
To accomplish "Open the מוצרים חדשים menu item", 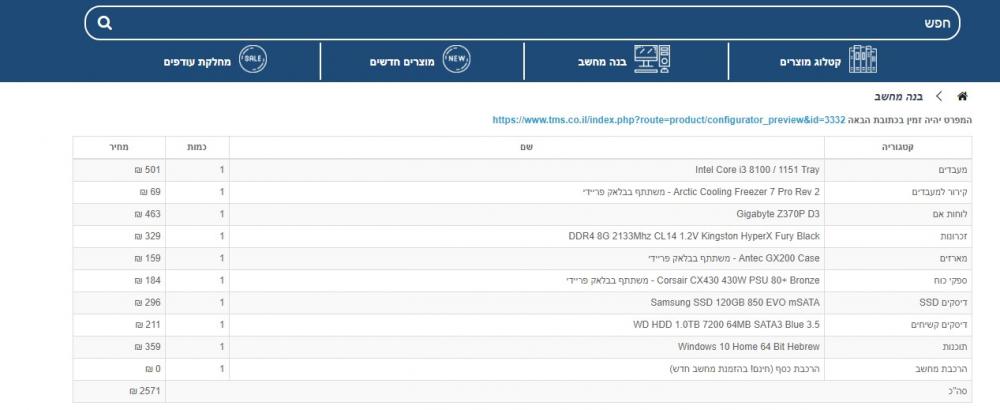I will [402, 62].
